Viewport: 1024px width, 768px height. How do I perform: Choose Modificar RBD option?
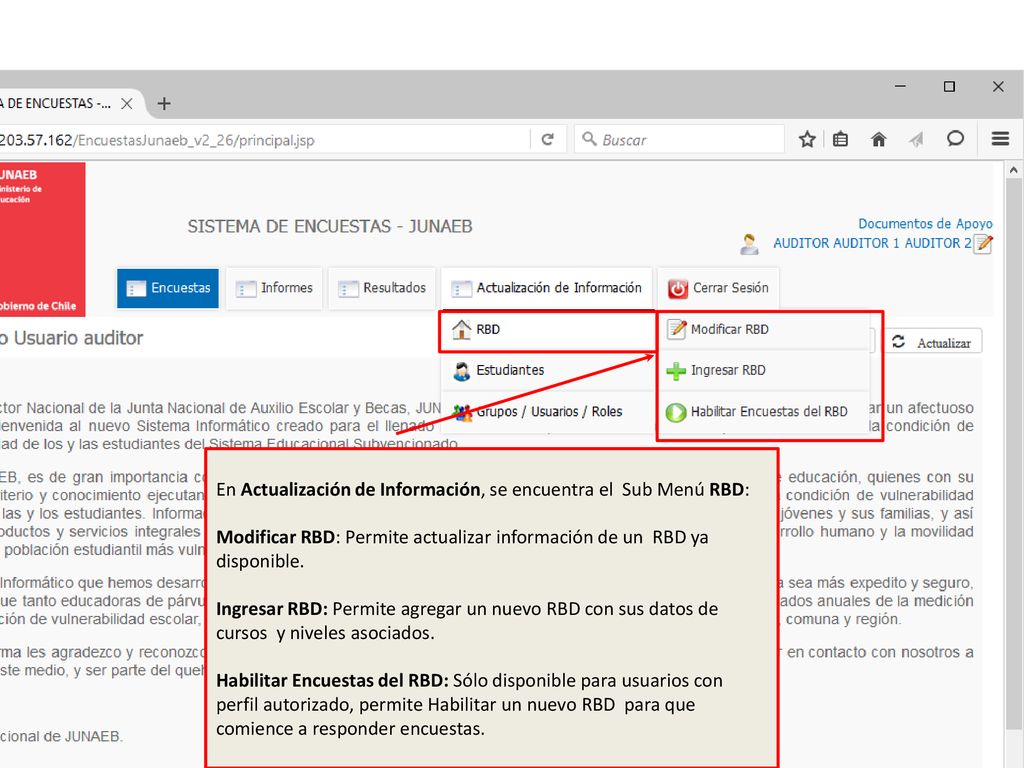click(764, 330)
